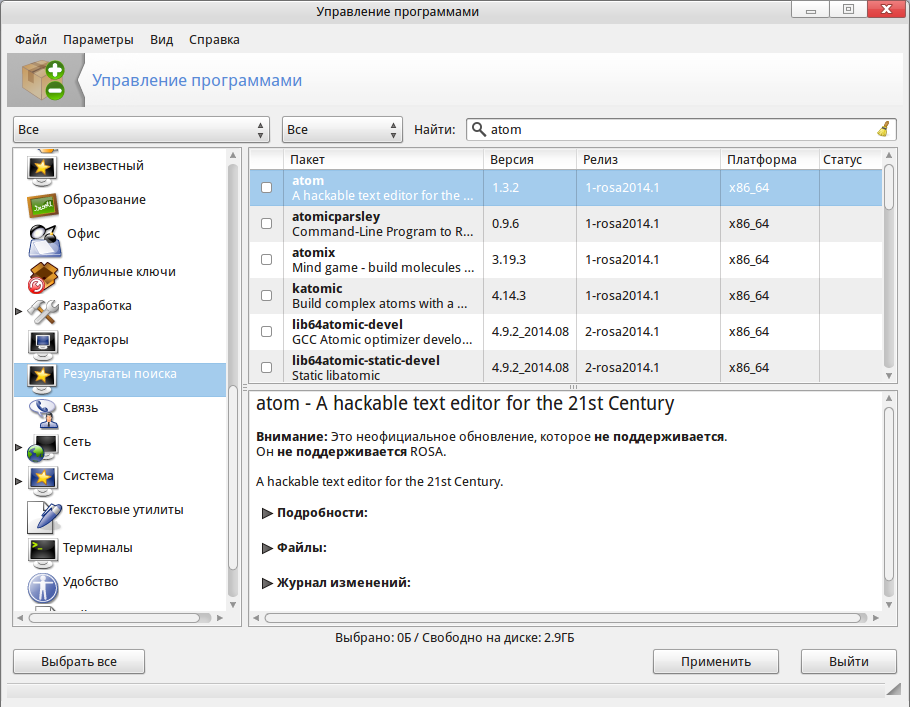Open the Справка menu
The image size is (910, 707).
[214, 40]
